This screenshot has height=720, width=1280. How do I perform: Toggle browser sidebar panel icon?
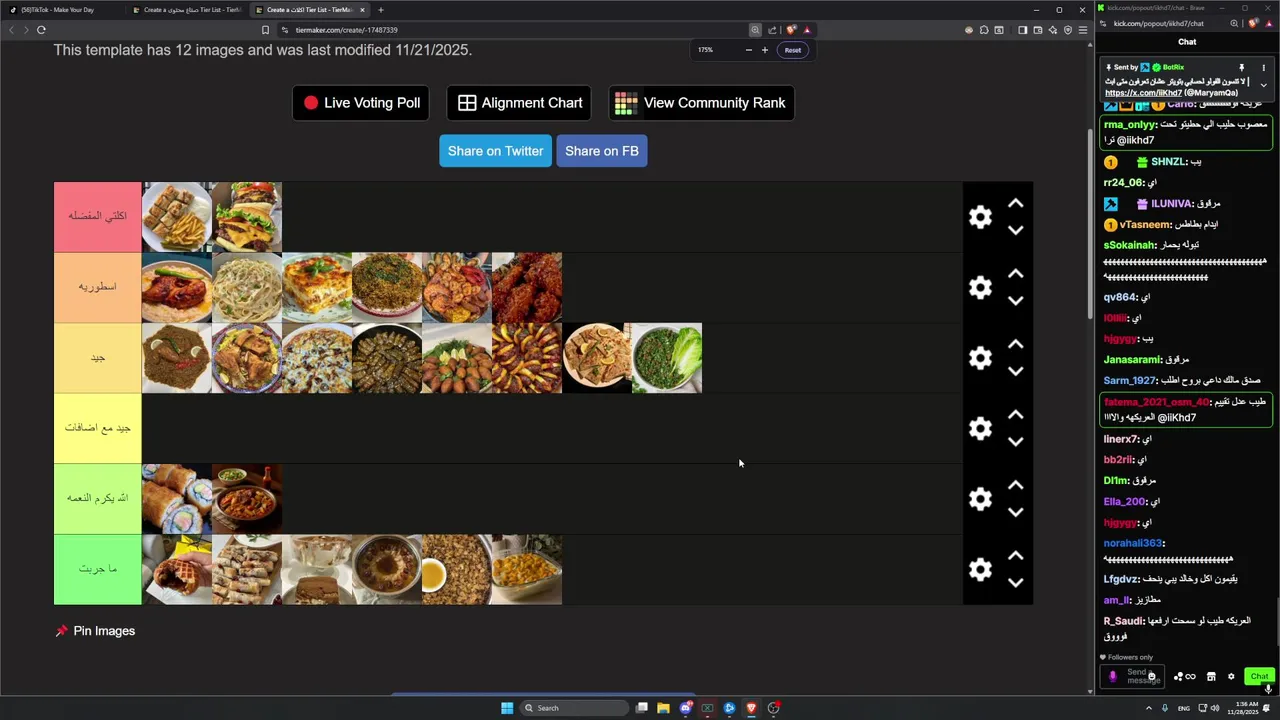tap(1022, 30)
